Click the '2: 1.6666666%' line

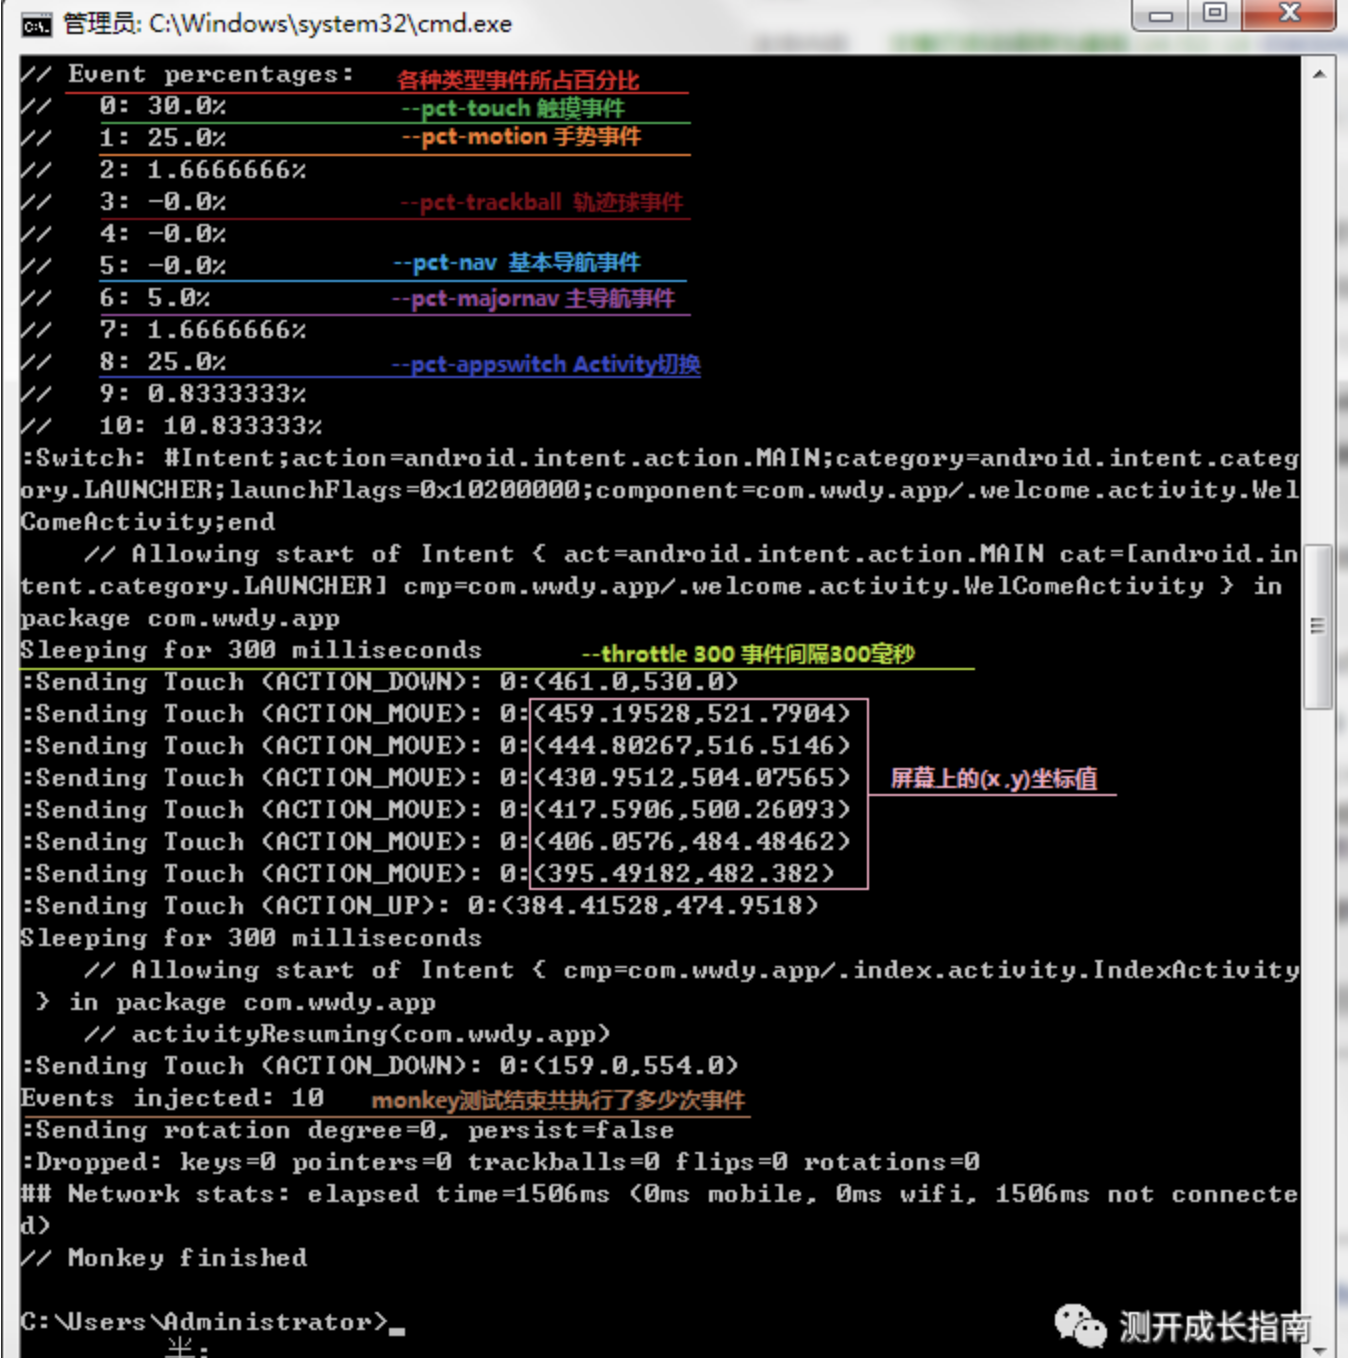(x=164, y=170)
